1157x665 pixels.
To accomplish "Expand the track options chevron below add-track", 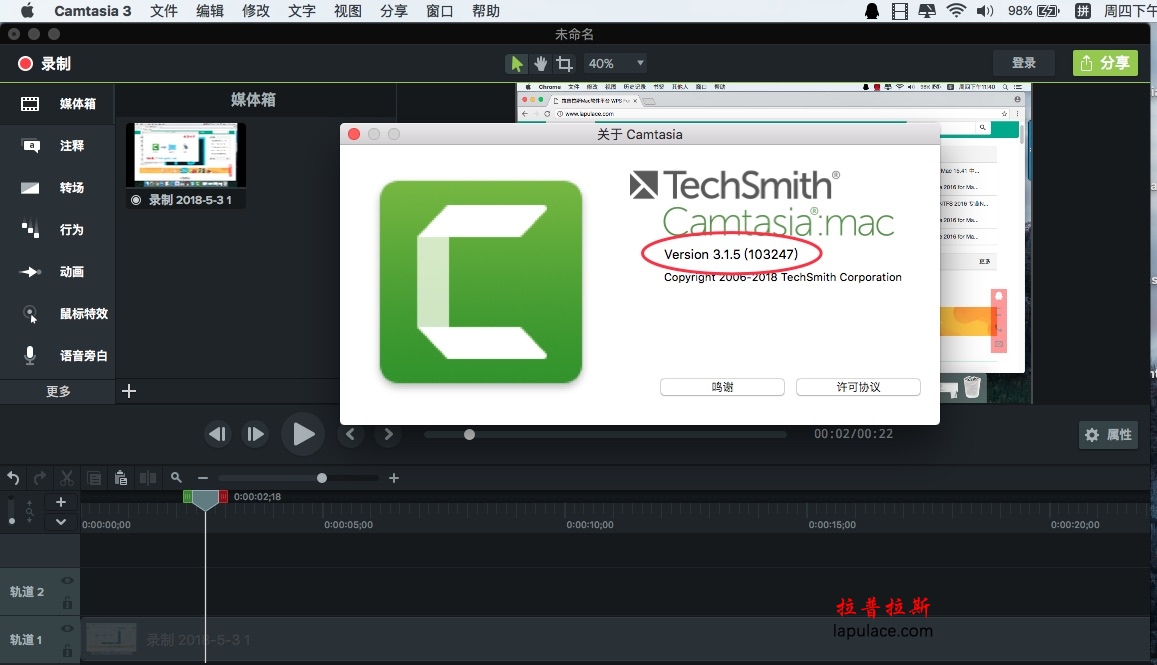I will pyautogui.click(x=61, y=522).
